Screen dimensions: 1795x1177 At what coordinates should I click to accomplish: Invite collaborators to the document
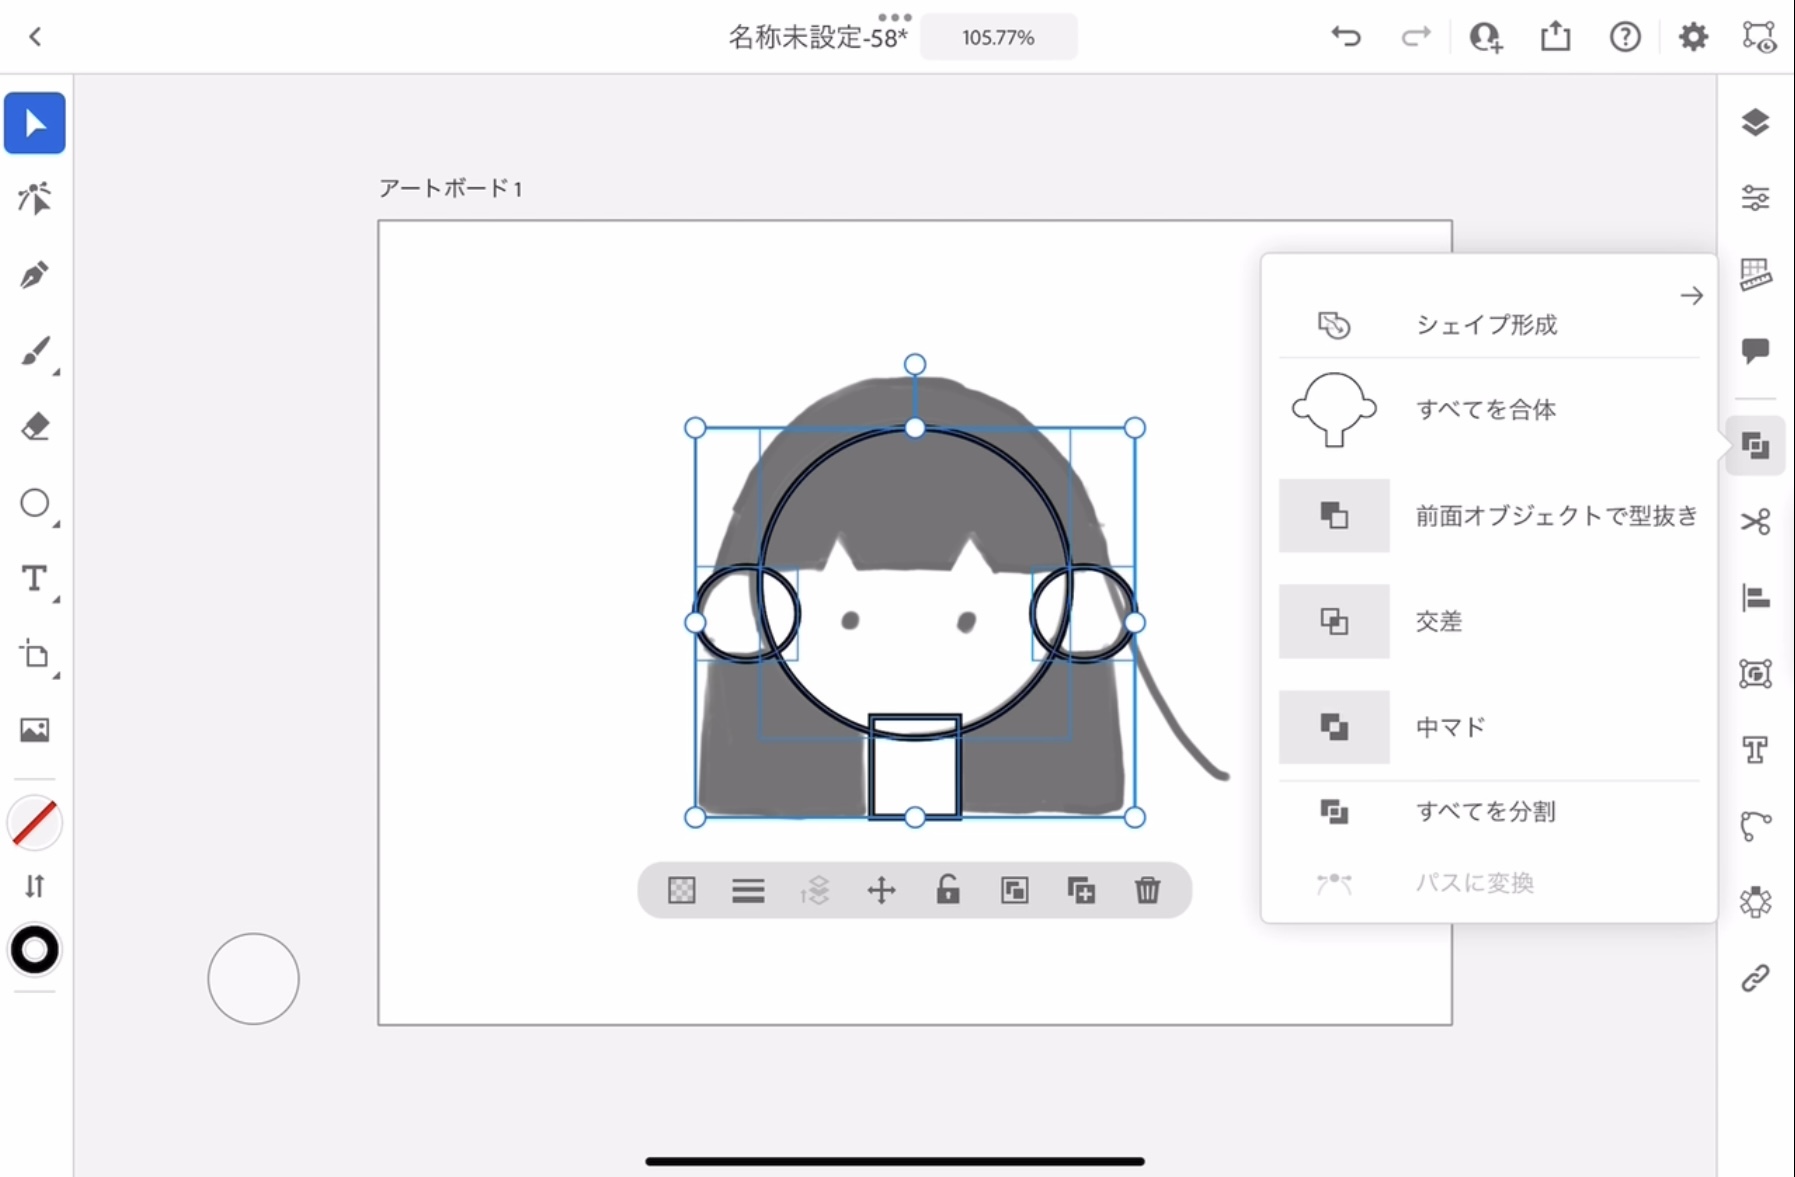(x=1486, y=37)
